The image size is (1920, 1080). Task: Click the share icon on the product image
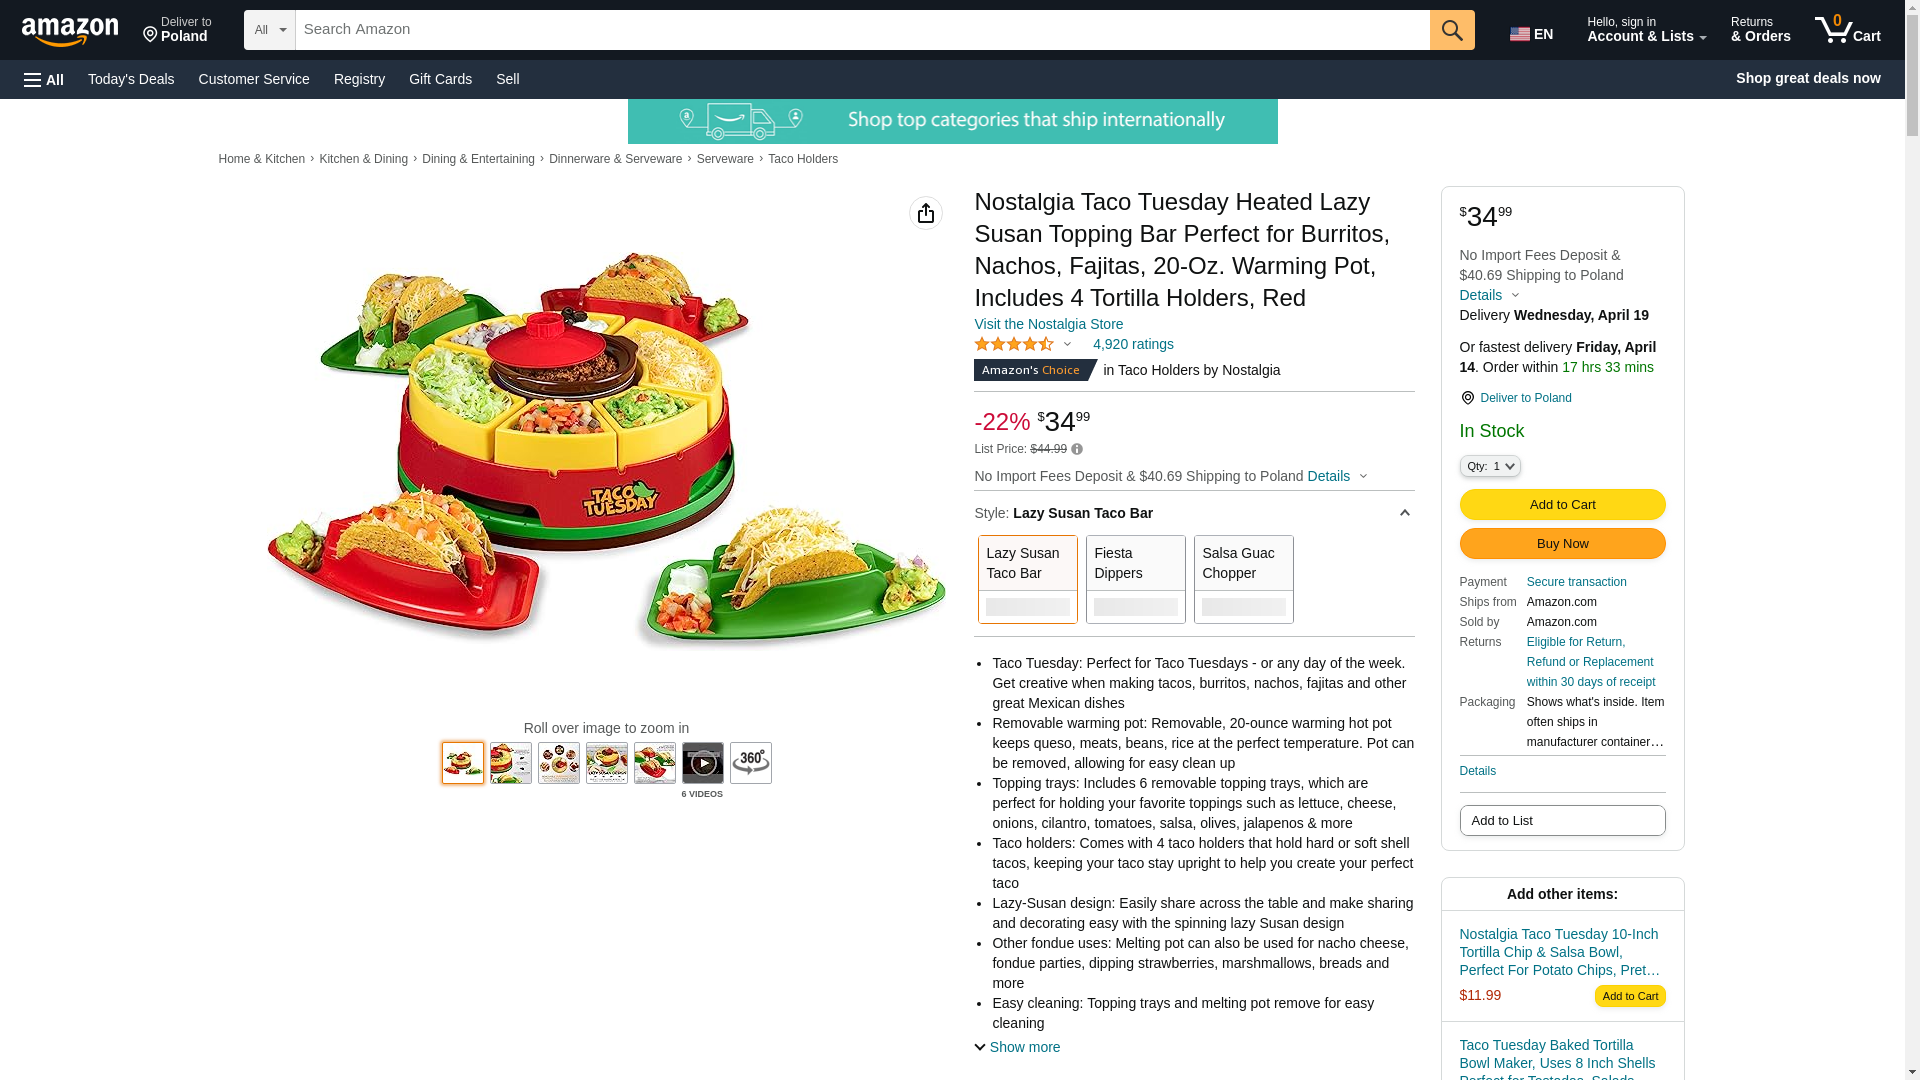[926, 213]
